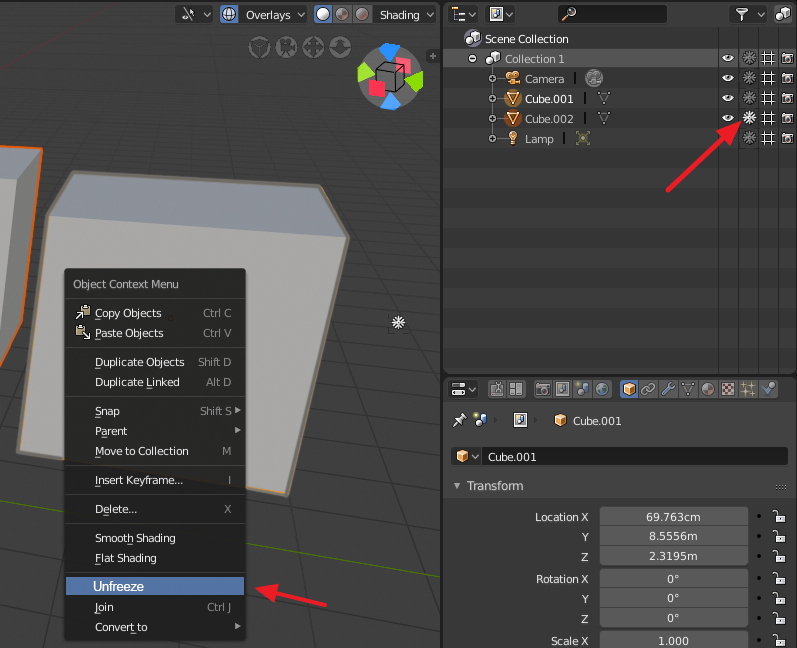Open the outliner editor type dropdown
797x648 pixels.
pos(464,14)
